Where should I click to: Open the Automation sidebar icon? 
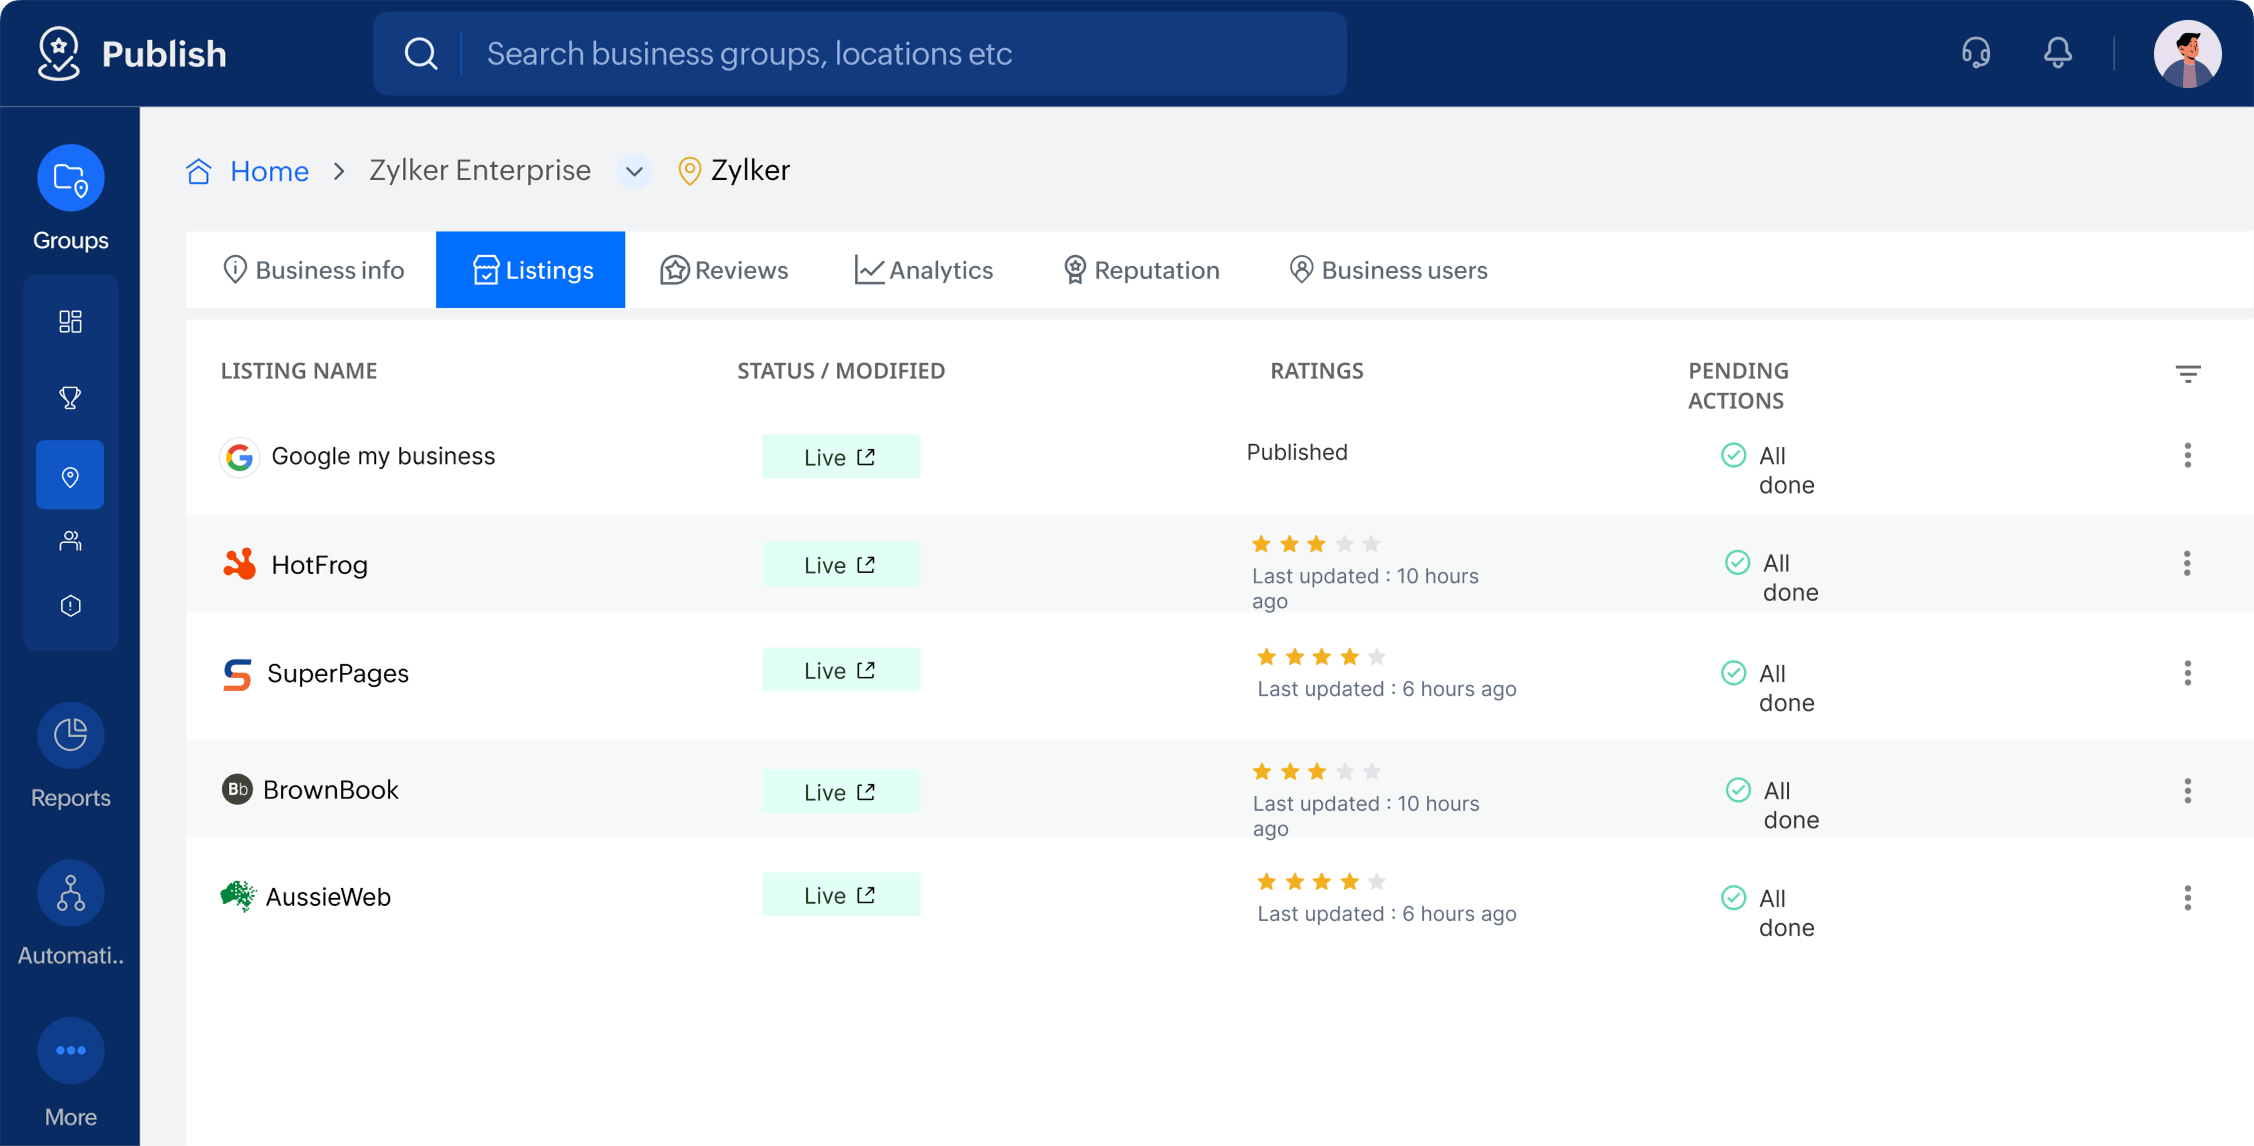coord(70,893)
